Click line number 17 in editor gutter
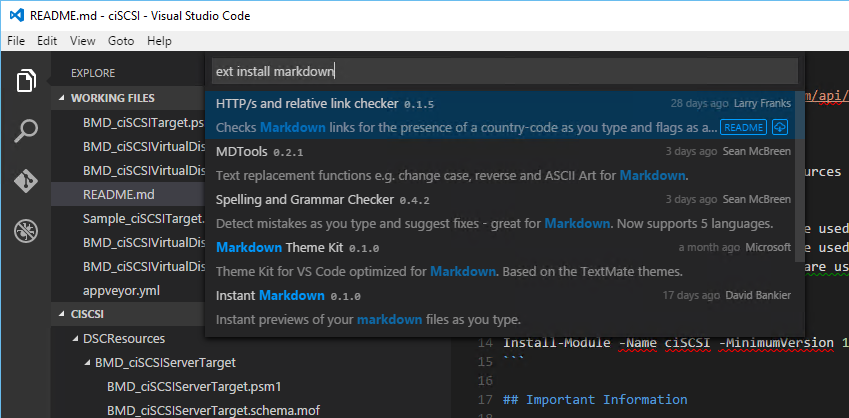 tap(486, 400)
